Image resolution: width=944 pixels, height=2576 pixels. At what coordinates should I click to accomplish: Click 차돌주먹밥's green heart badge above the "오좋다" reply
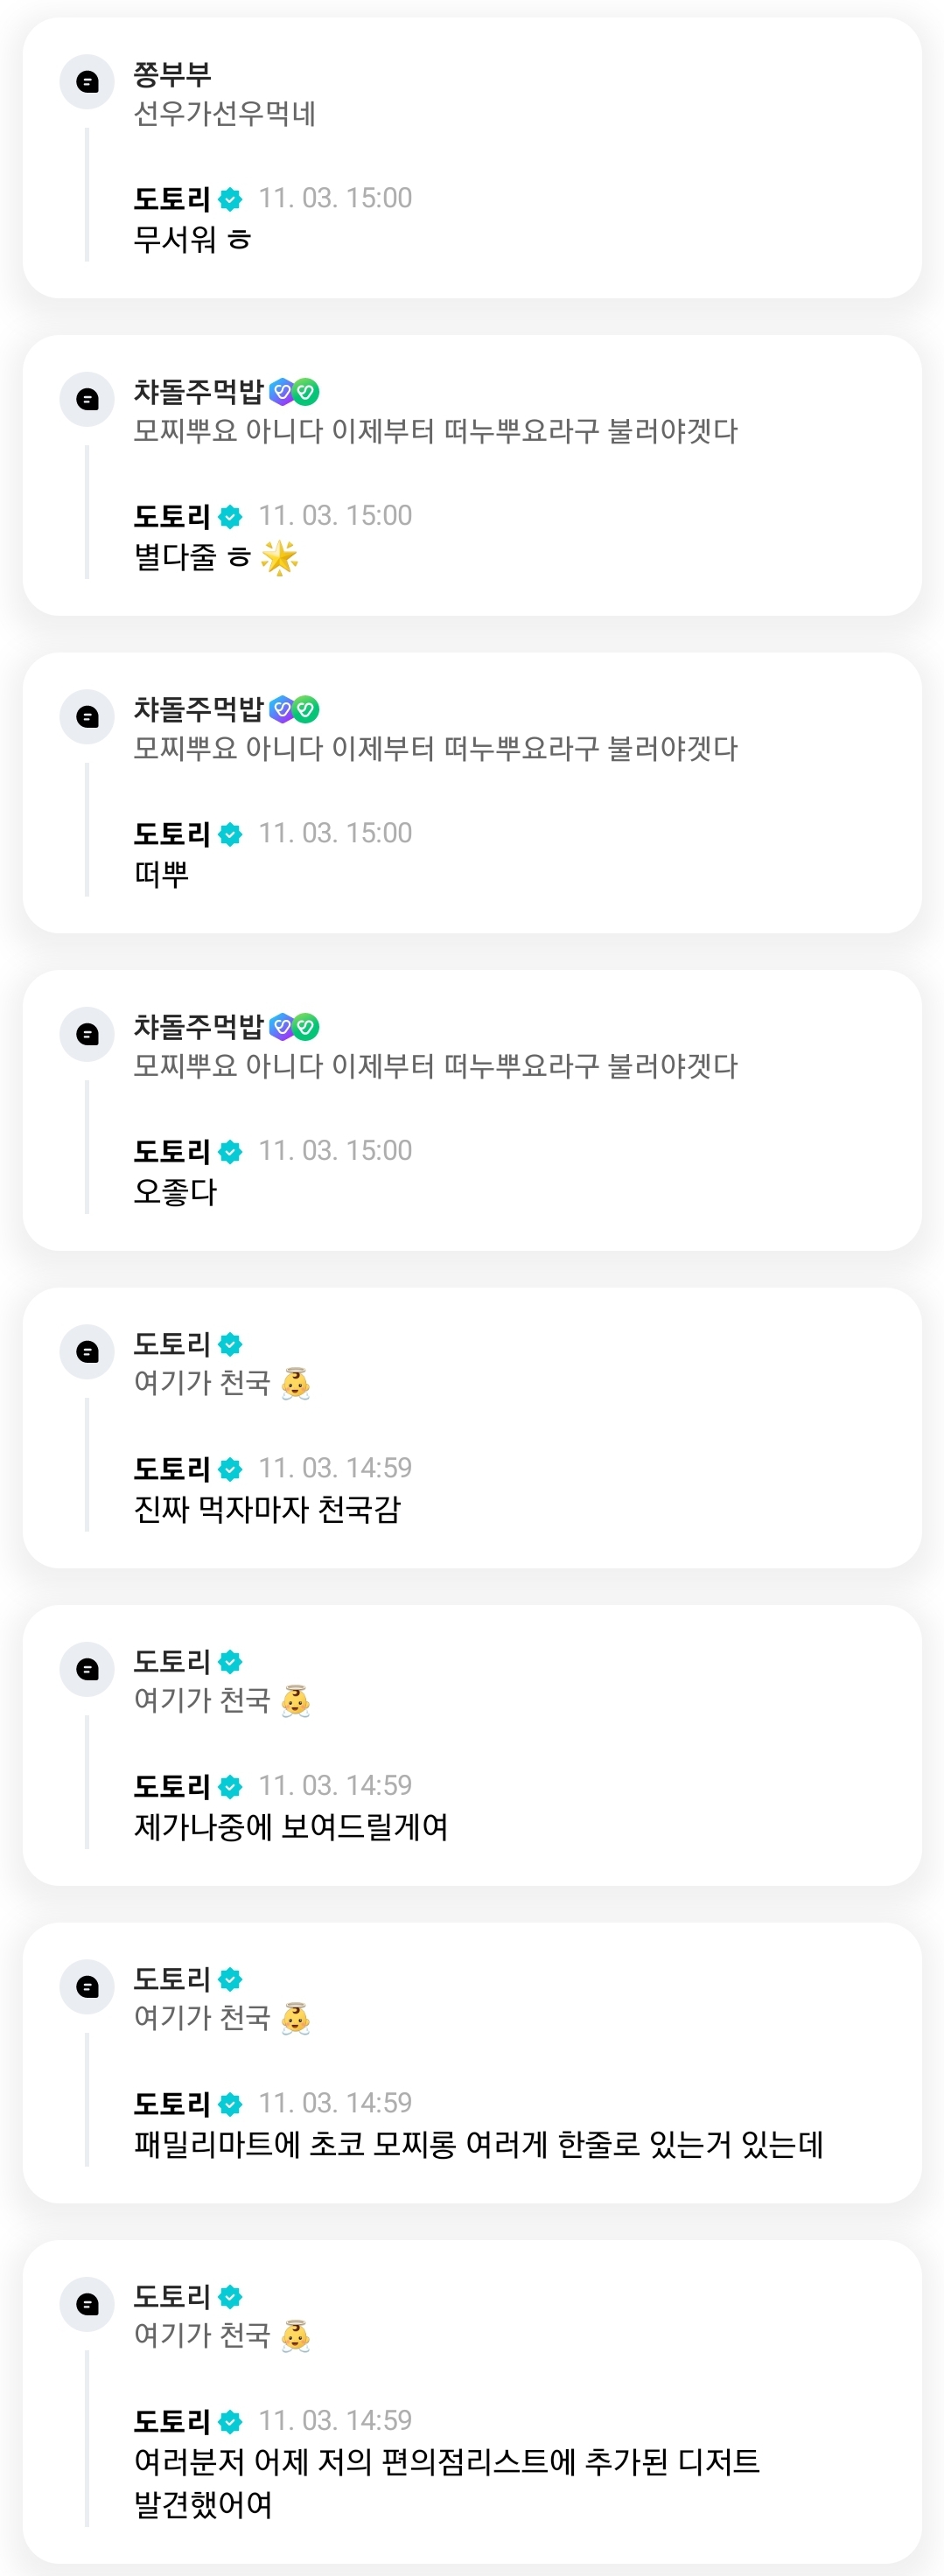306,1027
